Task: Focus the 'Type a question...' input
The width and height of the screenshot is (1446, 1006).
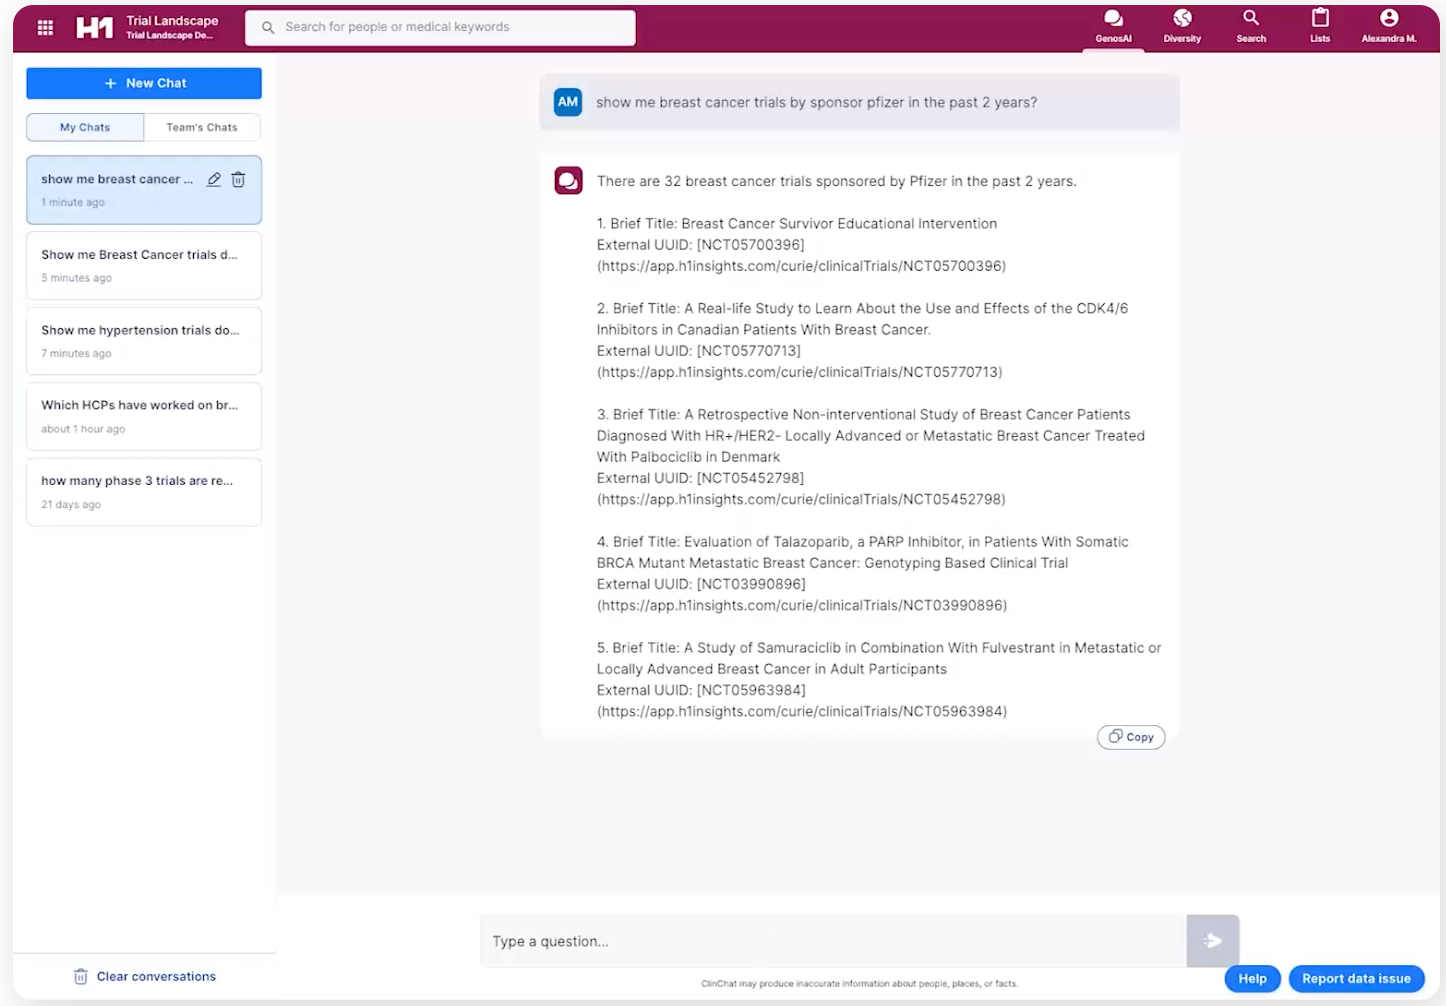Action: pyautogui.click(x=833, y=941)
